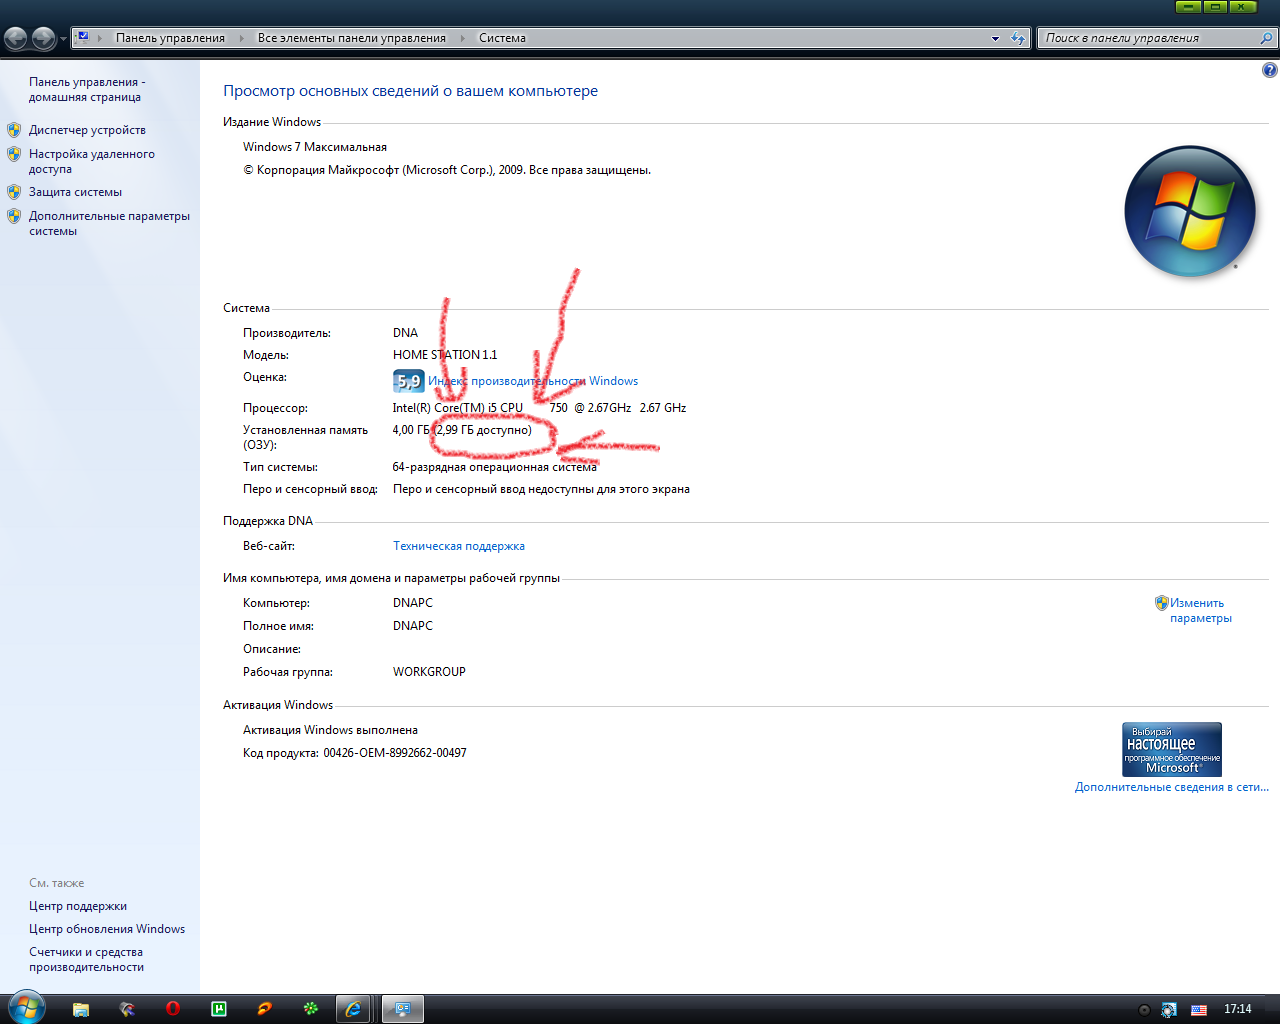The height and width of the screenshot is (1024, 1280).
Task: Open the gear tray icon
Action: (x=1169, y=1010)
